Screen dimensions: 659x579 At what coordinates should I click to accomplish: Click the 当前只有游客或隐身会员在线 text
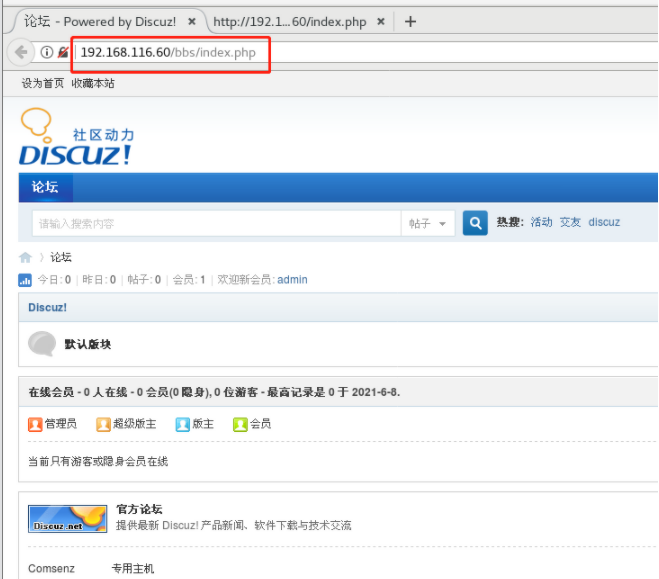(98, 461)
